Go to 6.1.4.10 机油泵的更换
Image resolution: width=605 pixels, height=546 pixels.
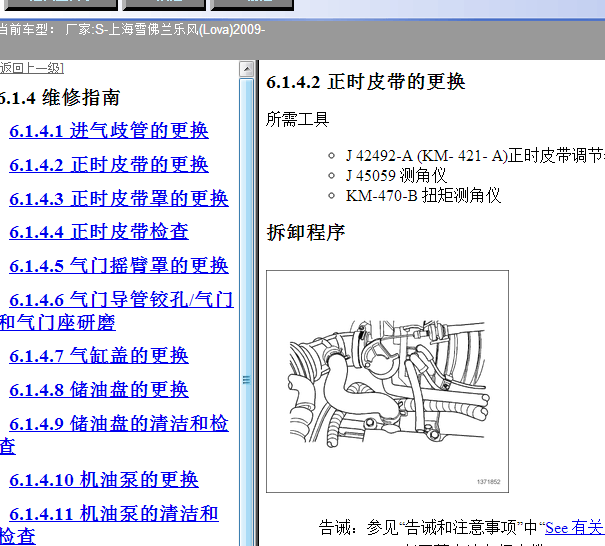[104, 480]
